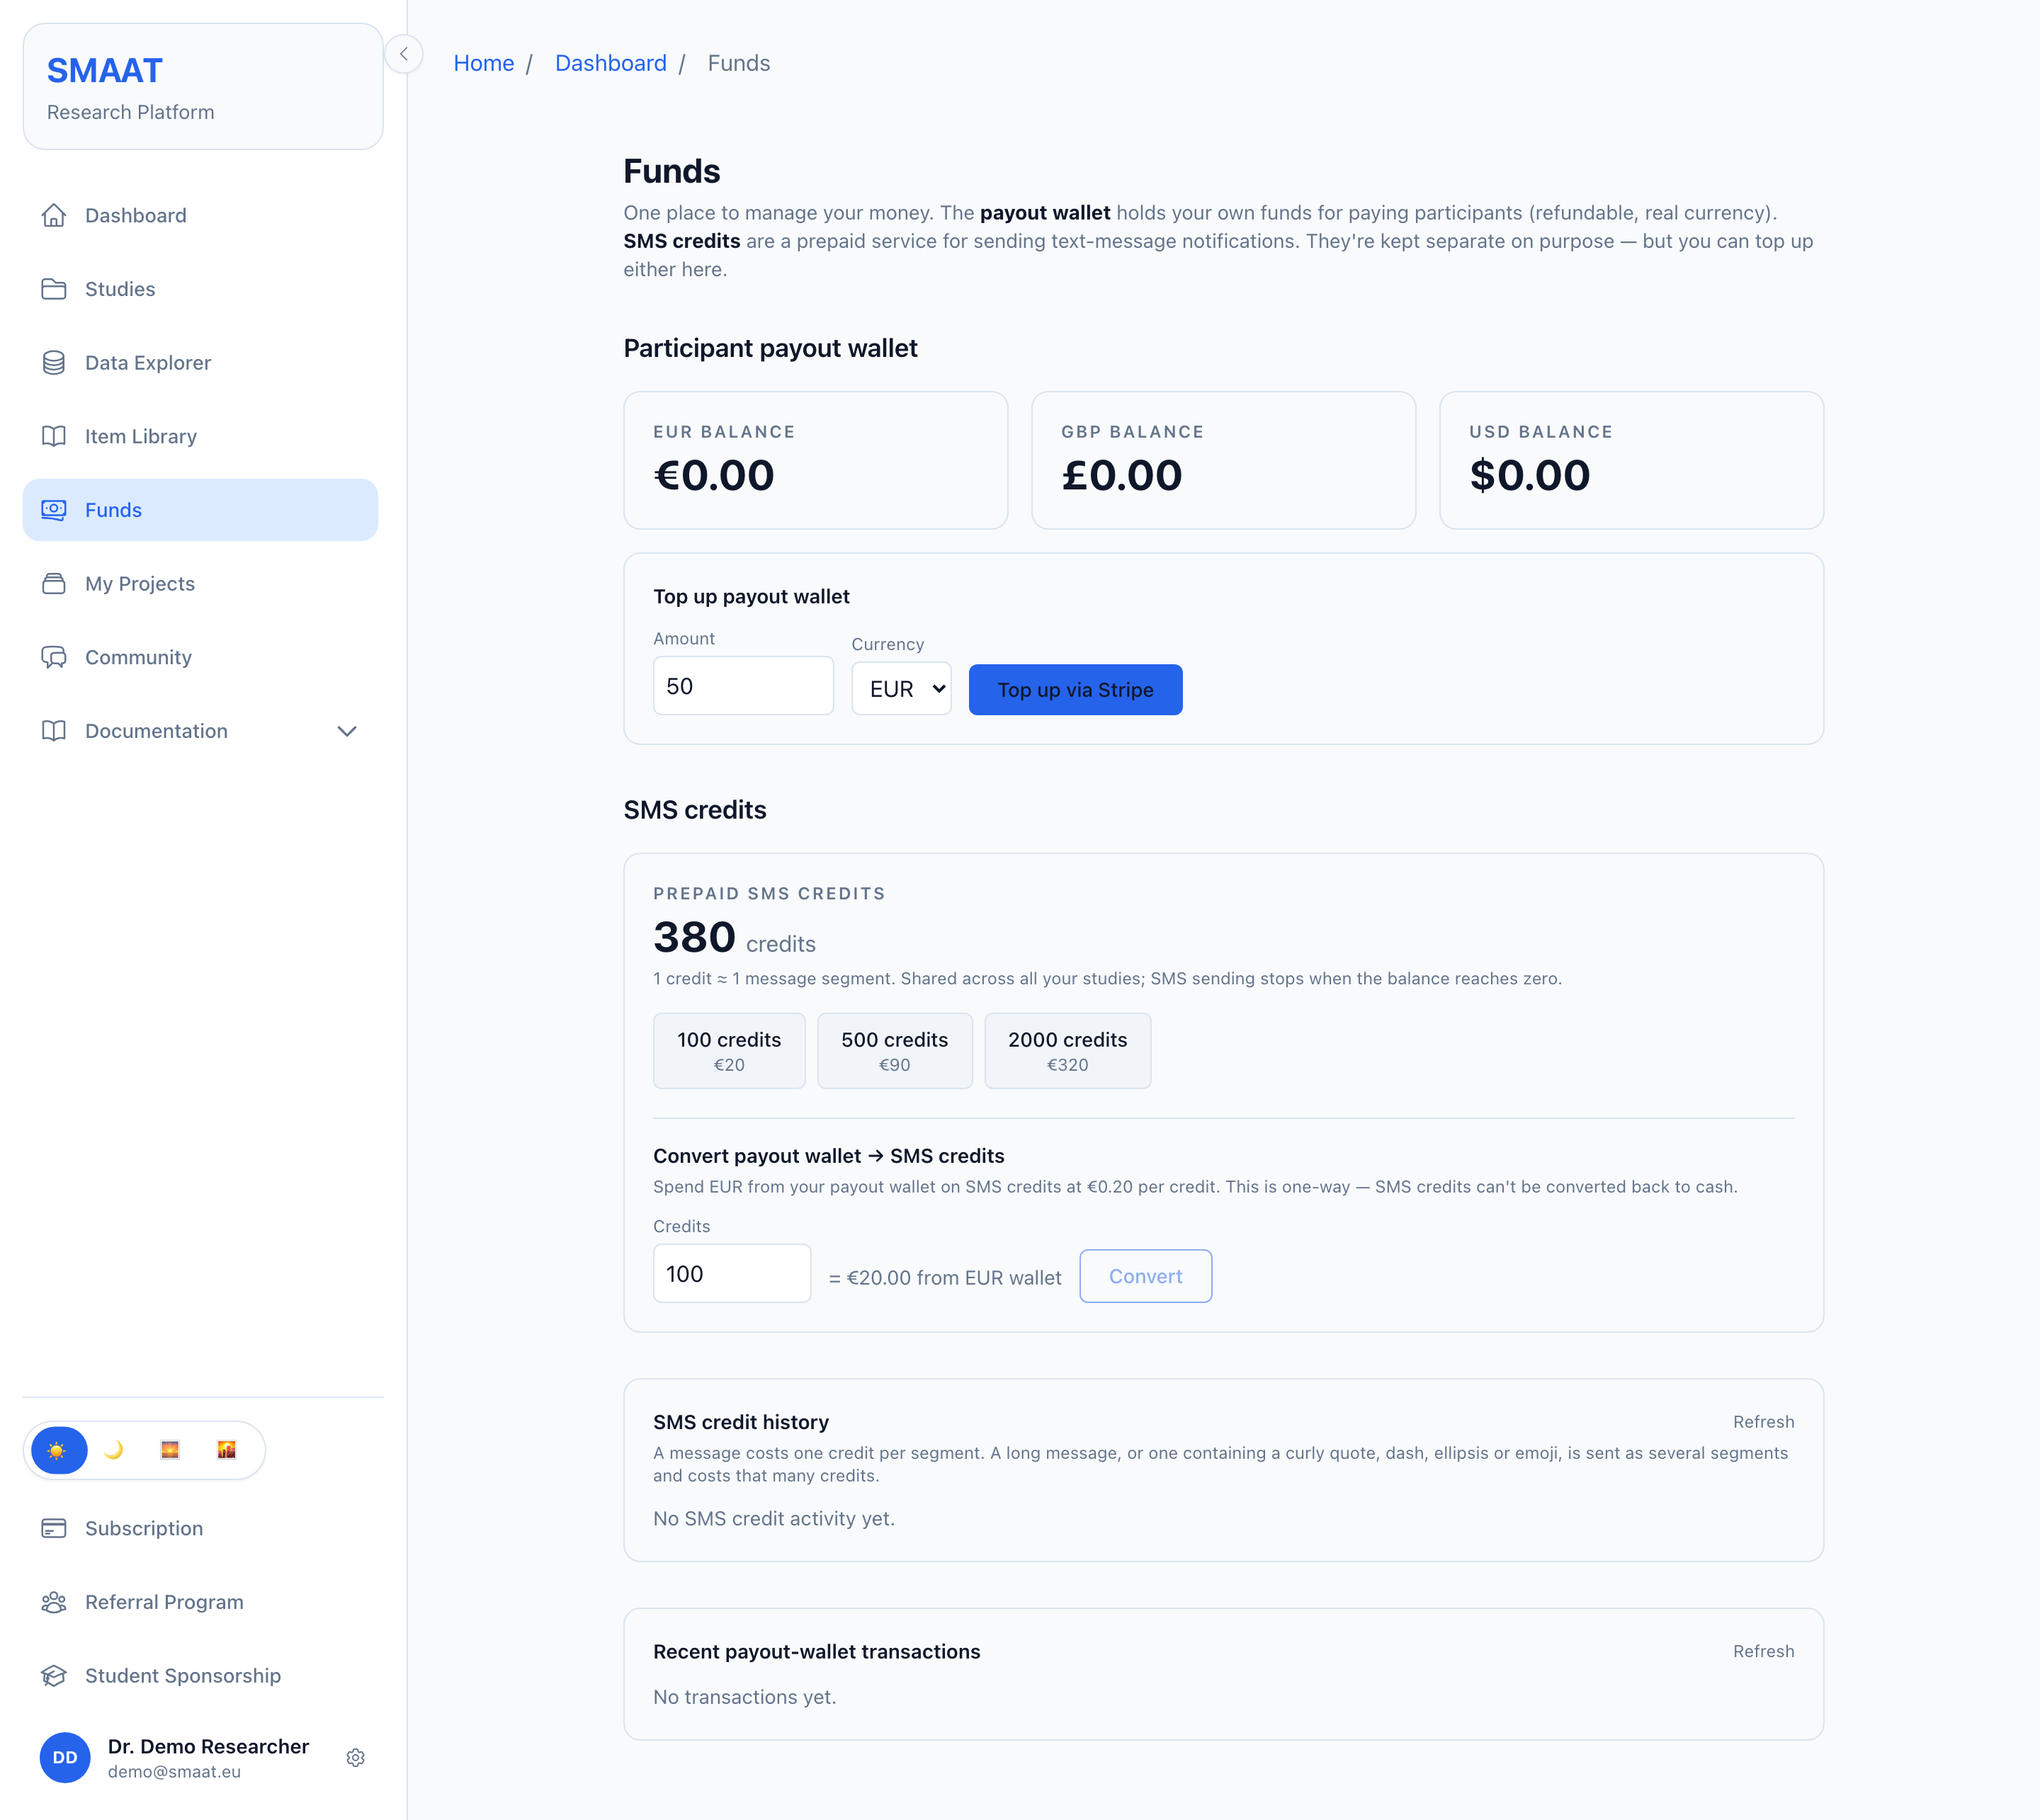The width and height of the screenshot is (2040, 1820).
Task: Click the Subscription card icon
Action: pos(54,1528)
